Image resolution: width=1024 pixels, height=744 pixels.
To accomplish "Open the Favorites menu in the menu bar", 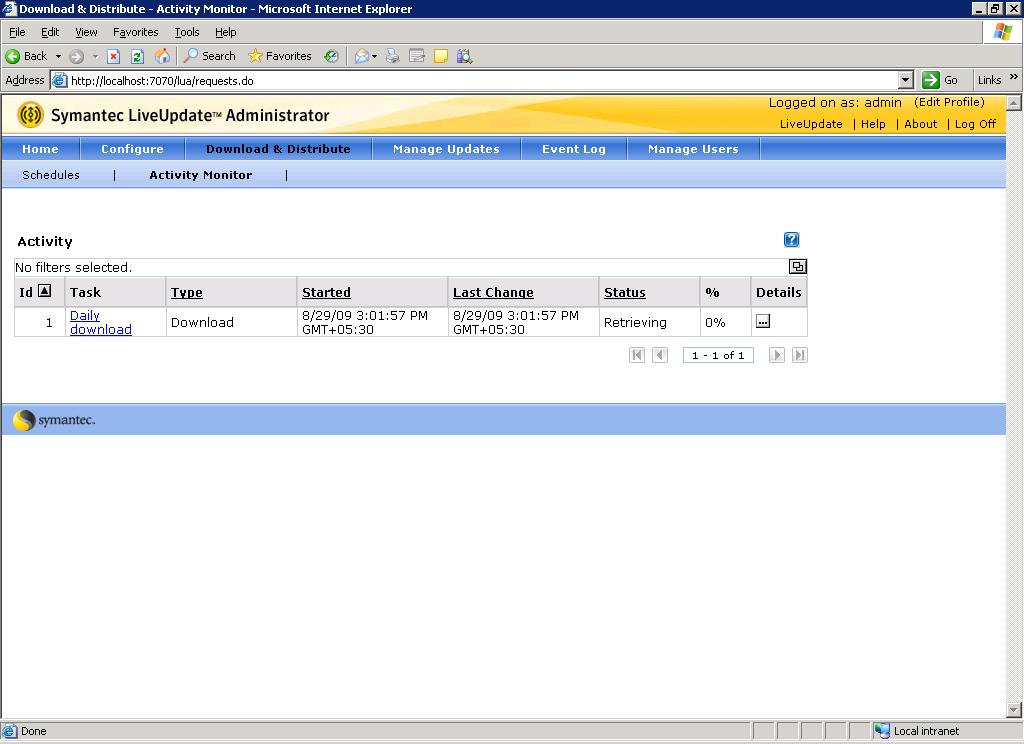I will click(135, 32).
